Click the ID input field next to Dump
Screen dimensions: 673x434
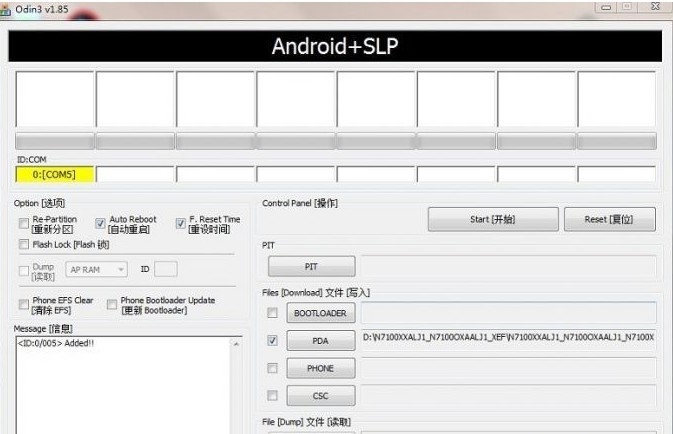pyautogui.click(x=166, y=269)
